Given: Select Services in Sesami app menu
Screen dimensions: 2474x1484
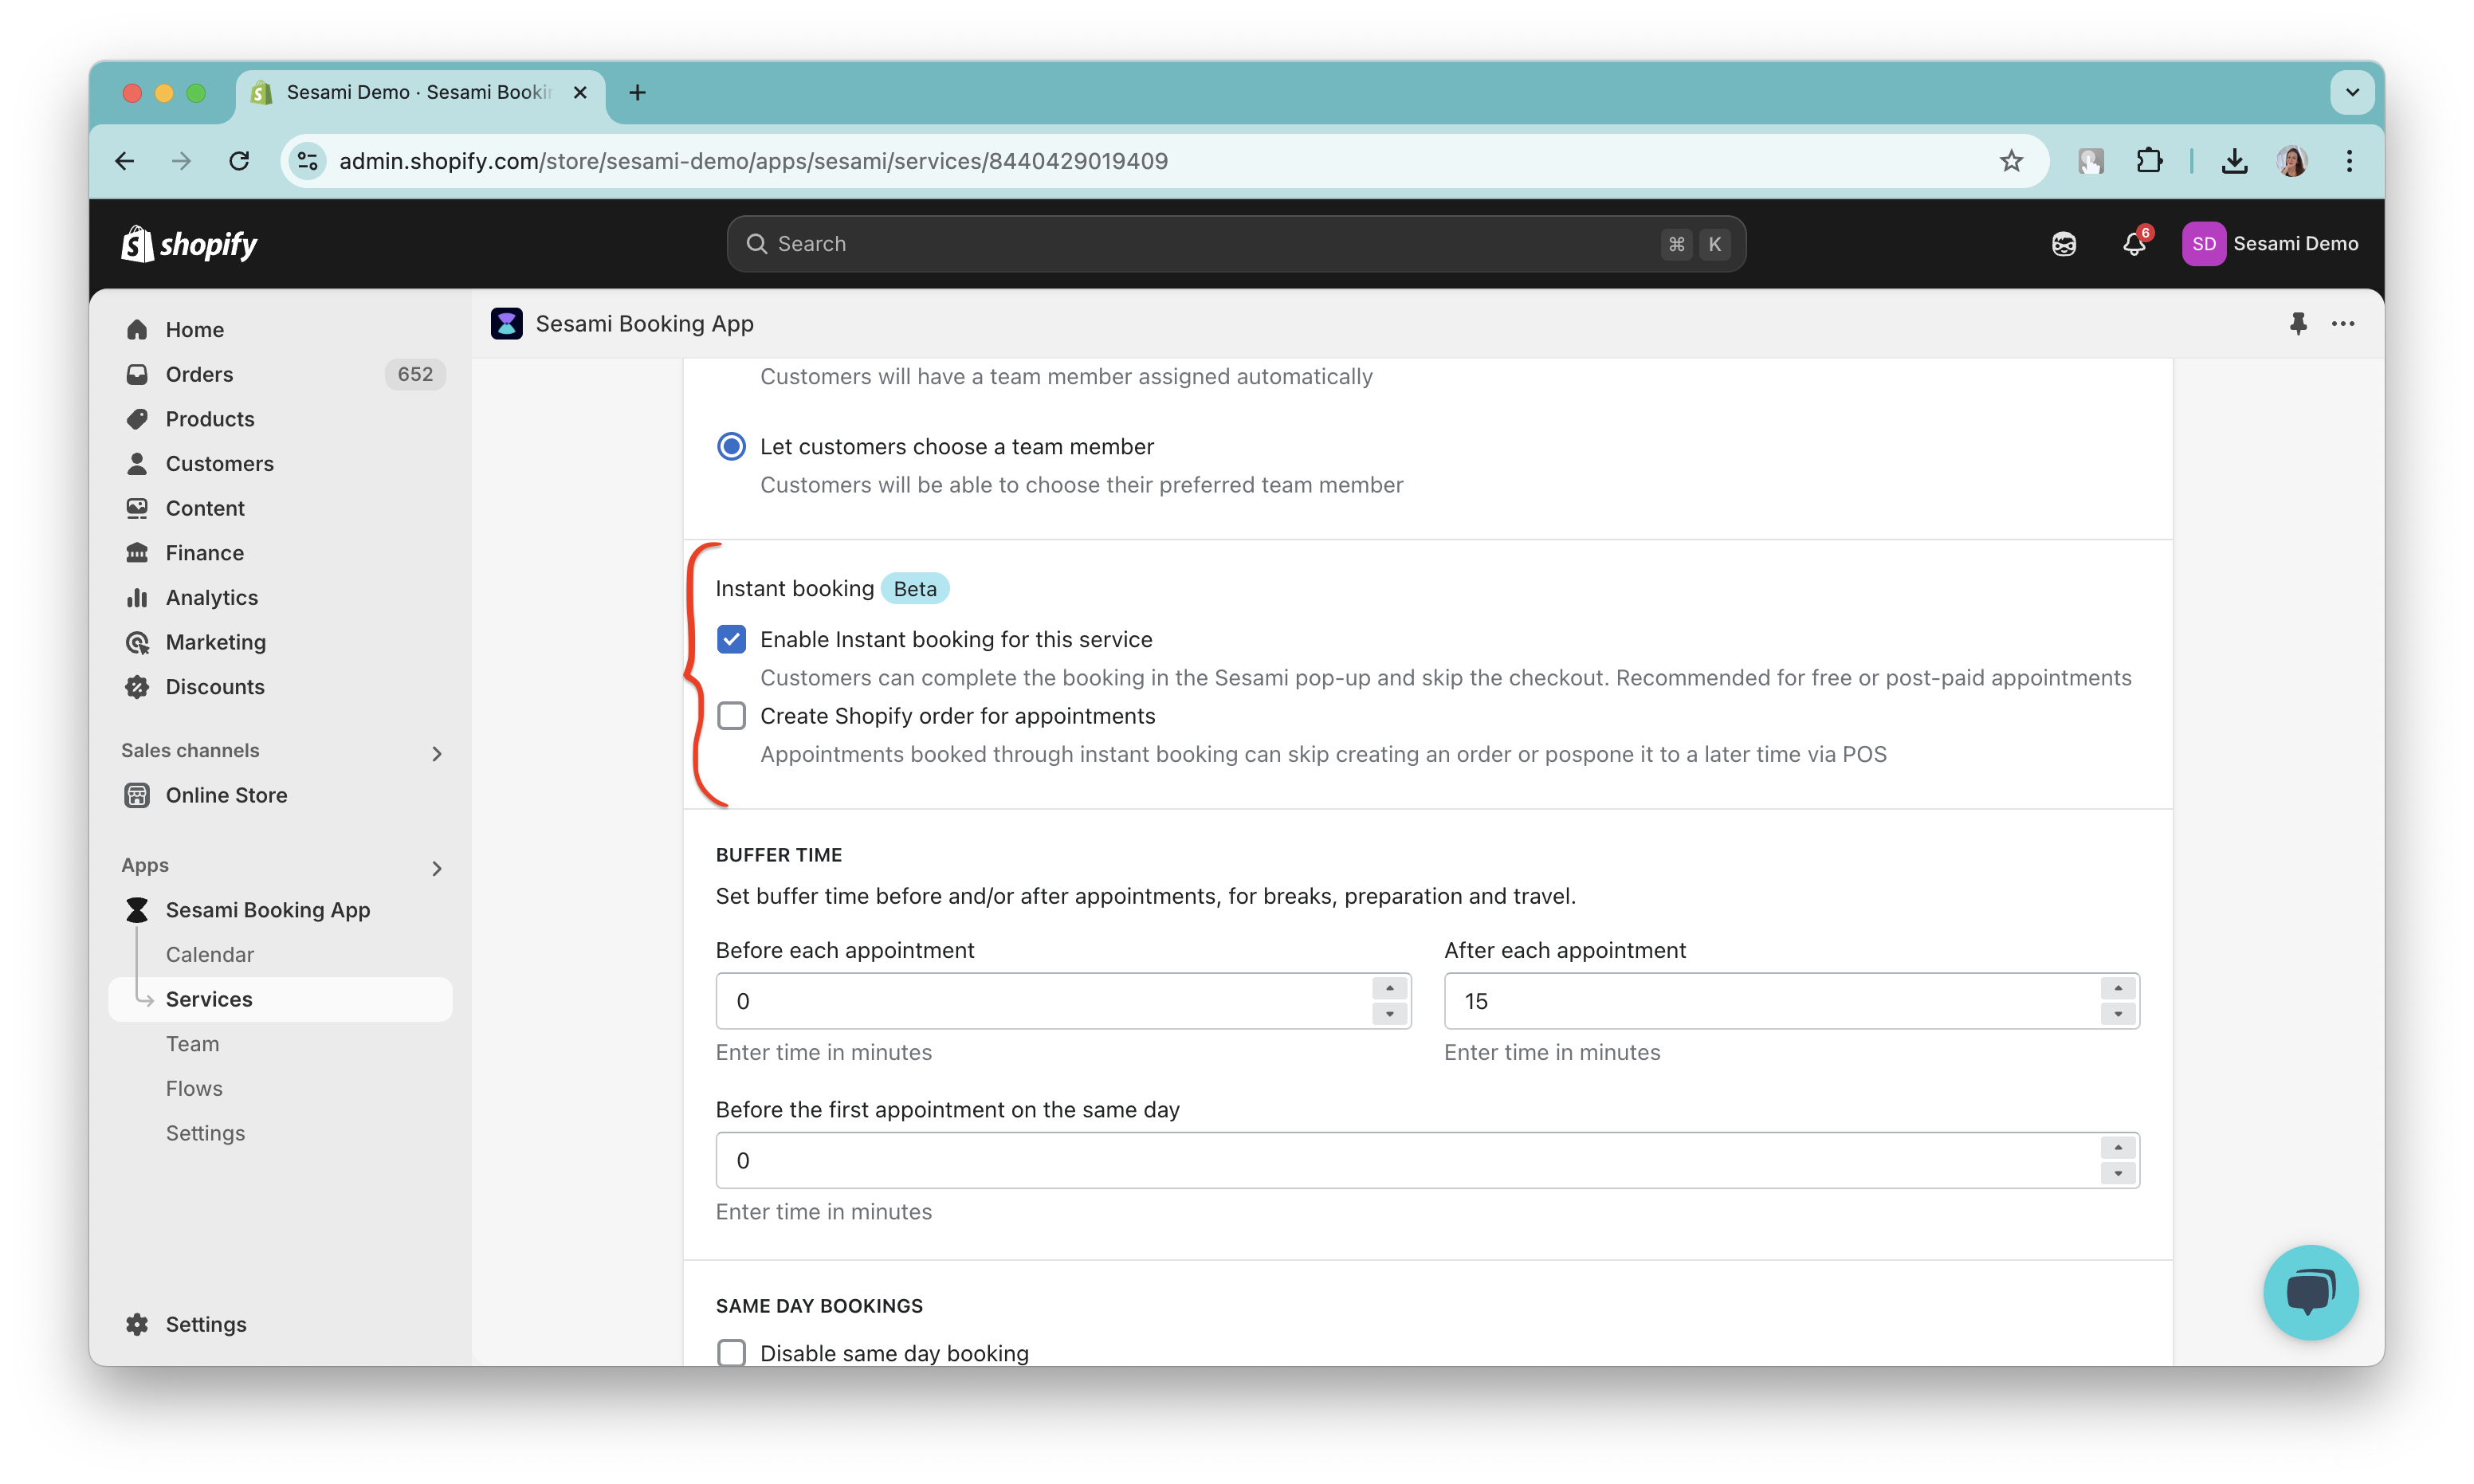Looking at the screenshot, I should tap(280, 999).
